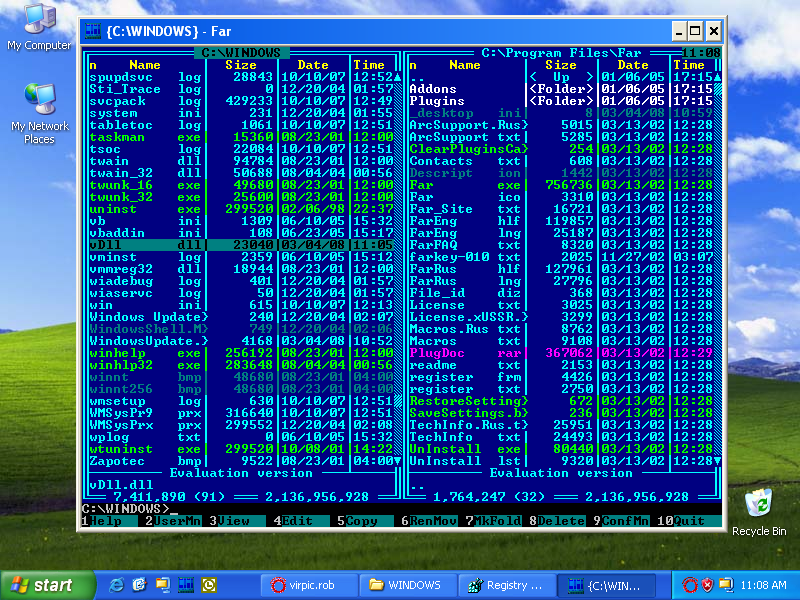
Task: Click the scroll-down arrow in the Program Files\Far panel
Action: click(717, 461)
